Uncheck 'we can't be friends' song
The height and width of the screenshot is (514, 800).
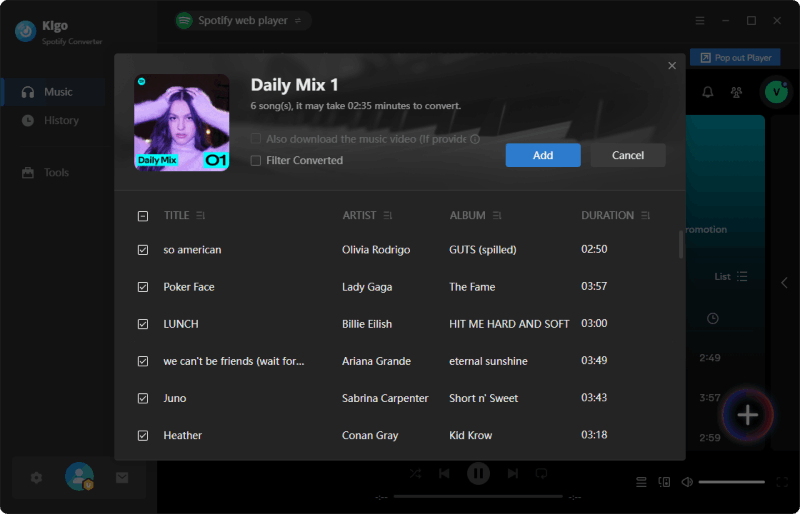tap(143, 361)
